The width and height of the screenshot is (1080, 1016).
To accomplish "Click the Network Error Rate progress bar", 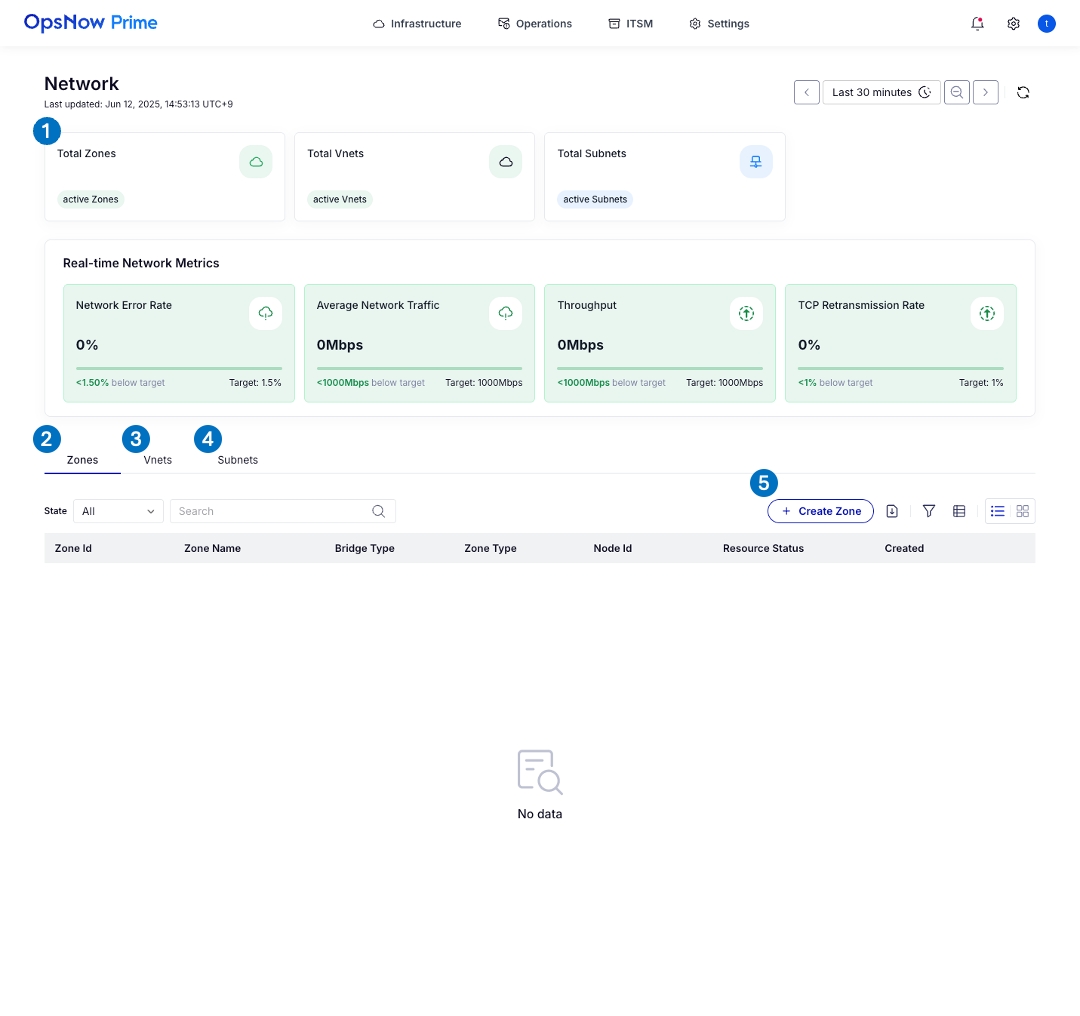I will click(178, 368).
